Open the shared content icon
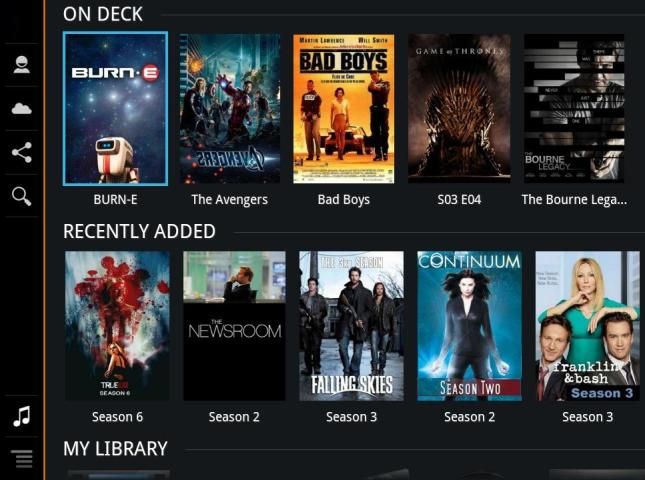Screen dimensions: 645x480 pos(21,152)
